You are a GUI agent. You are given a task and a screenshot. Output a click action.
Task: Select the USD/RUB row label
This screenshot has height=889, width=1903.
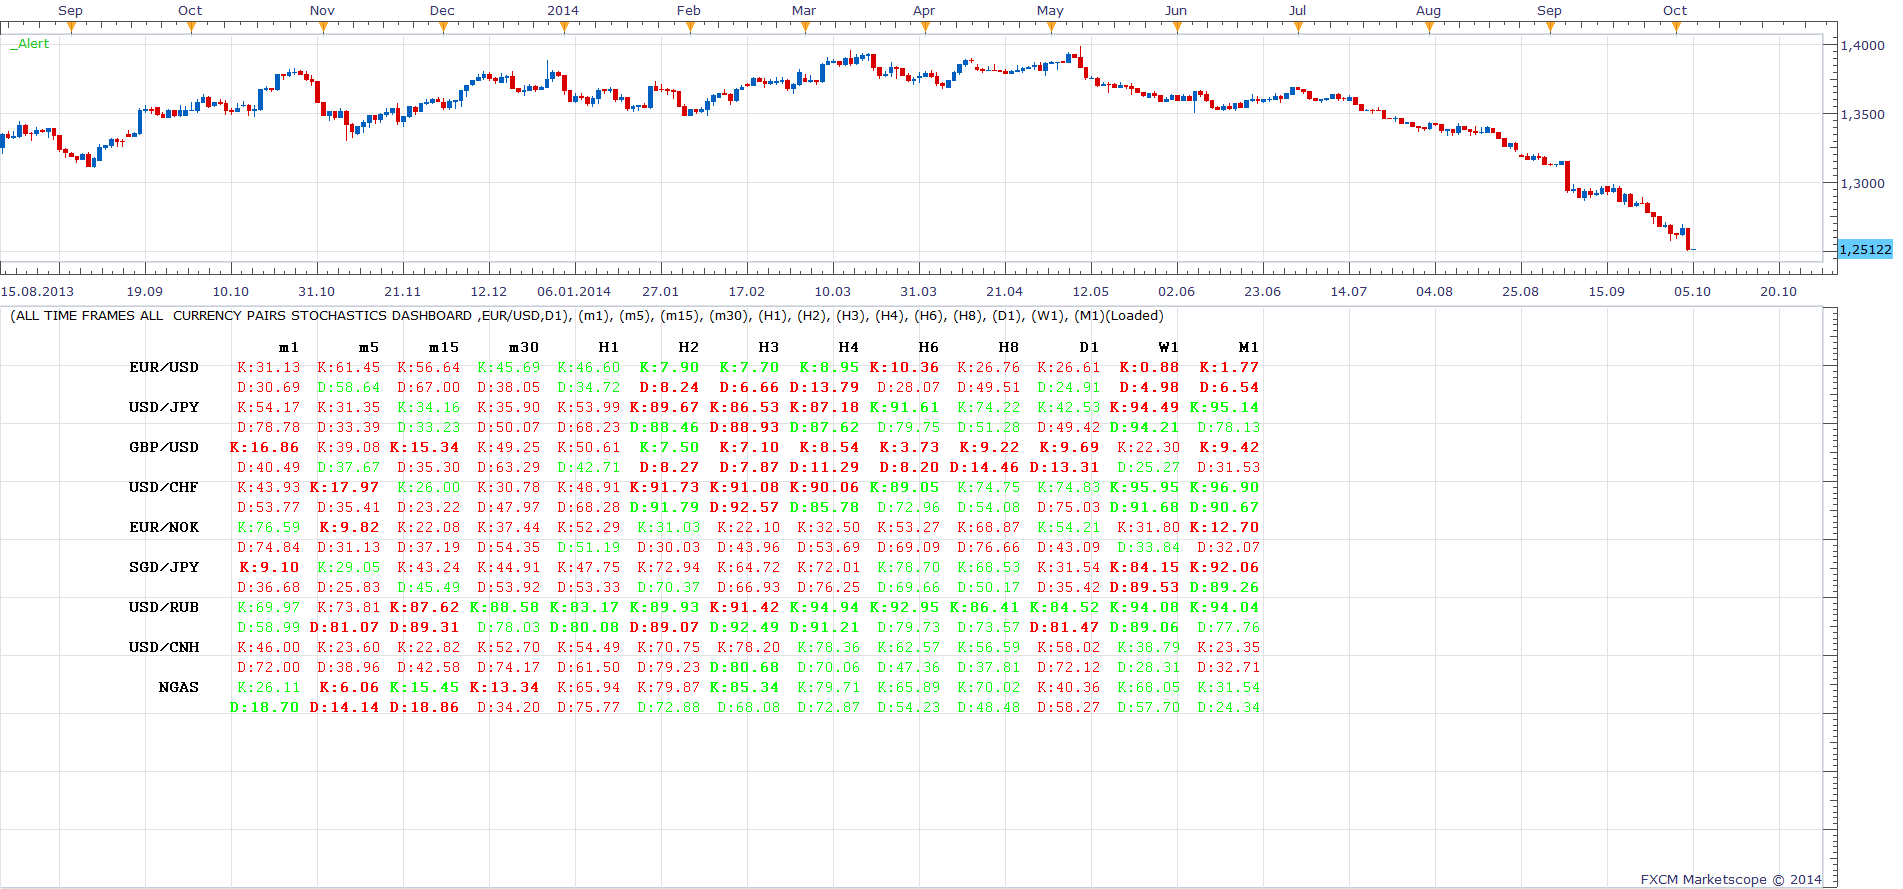pos(164,607)
